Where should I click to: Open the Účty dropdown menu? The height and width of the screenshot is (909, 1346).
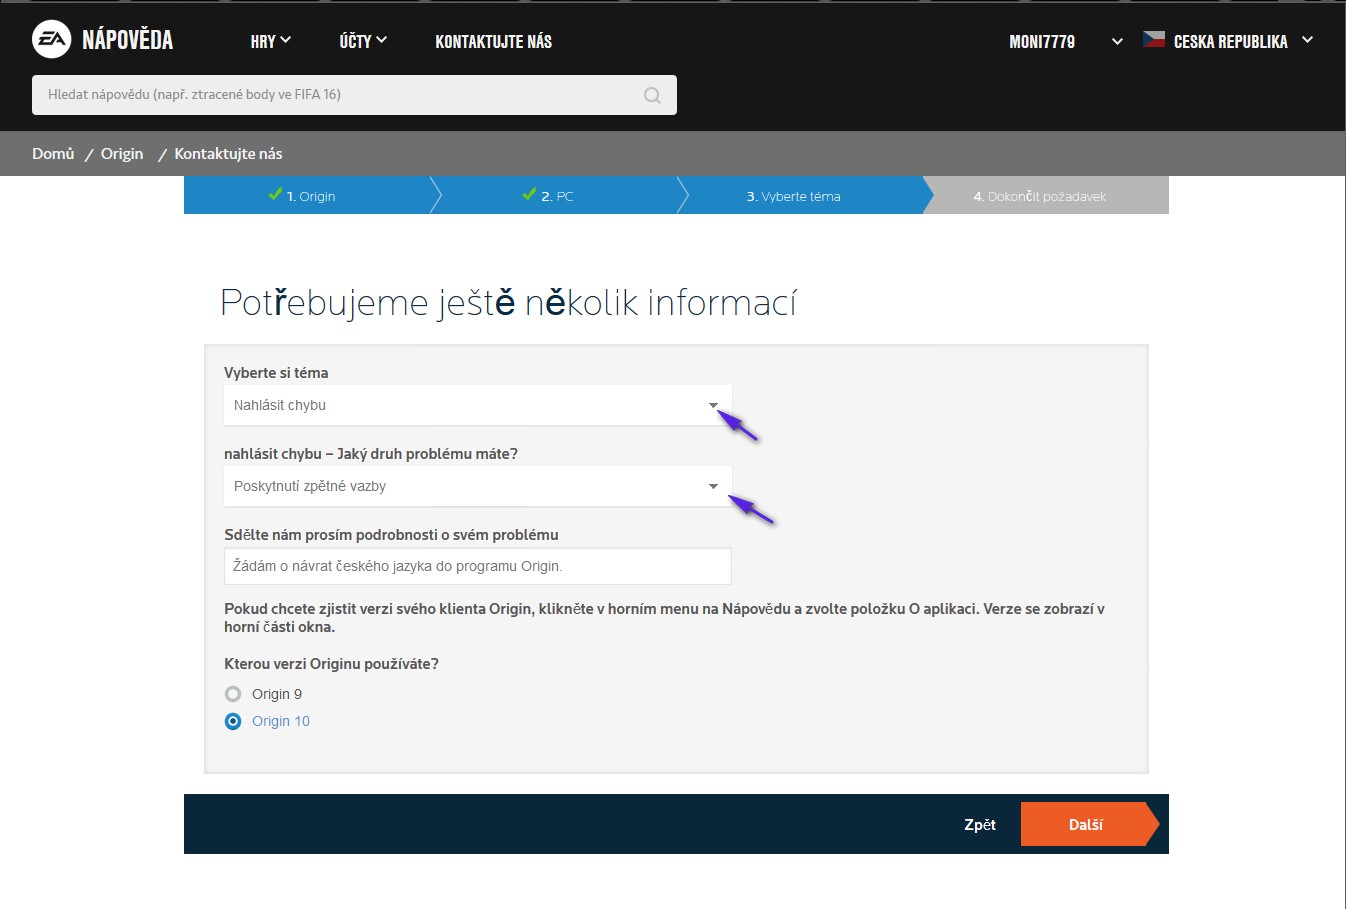(x=363, y=41)
